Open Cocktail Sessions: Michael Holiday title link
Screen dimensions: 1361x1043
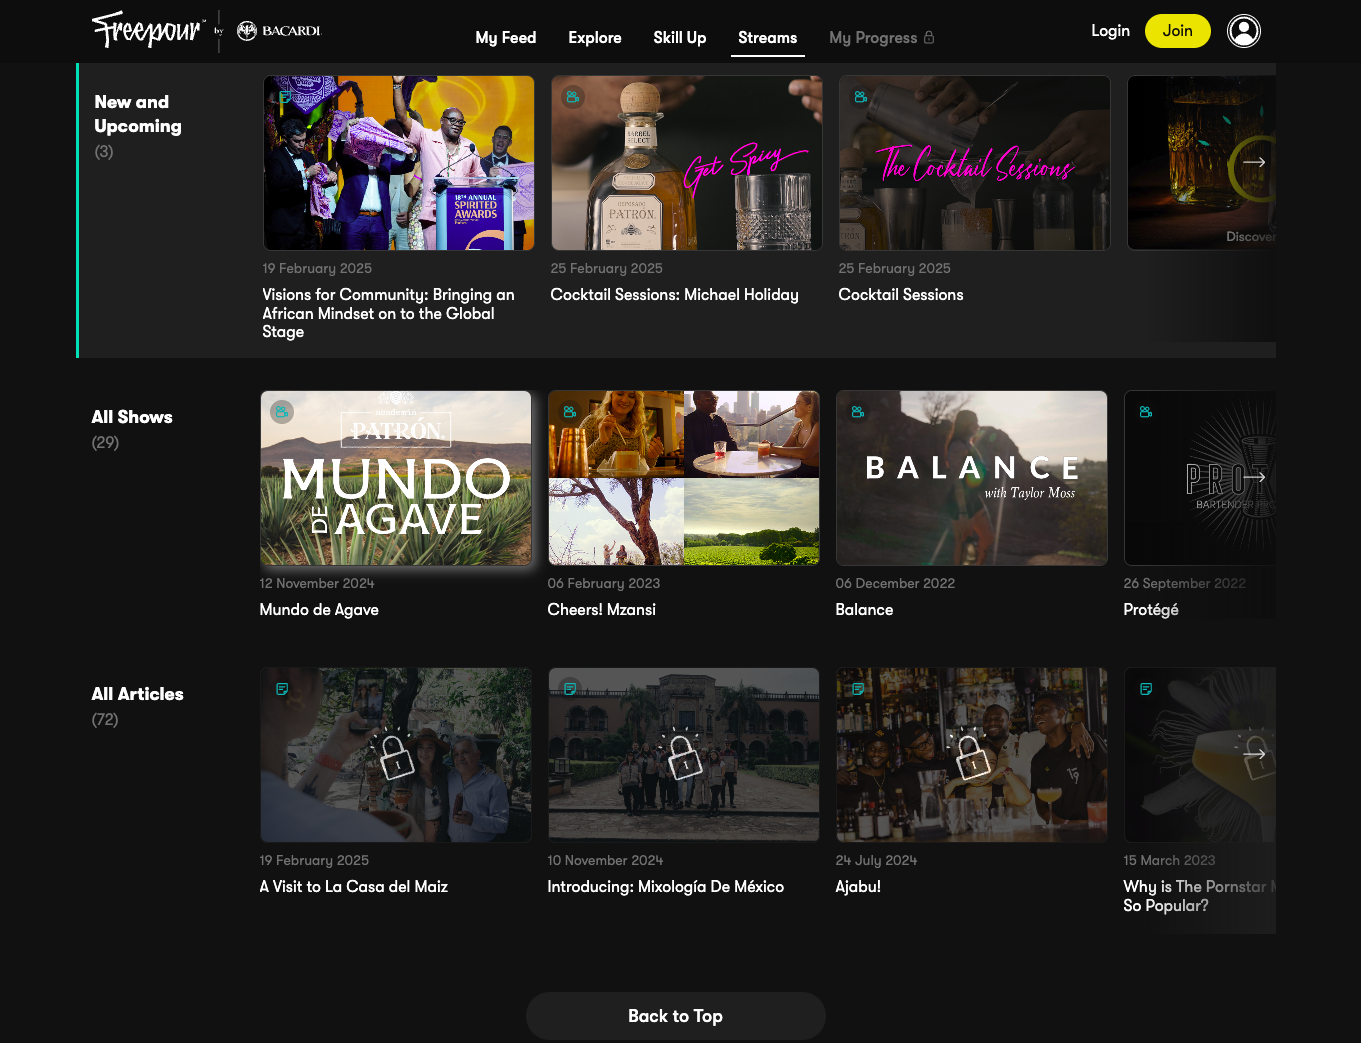pyautogui.click(x=674, y=295)
